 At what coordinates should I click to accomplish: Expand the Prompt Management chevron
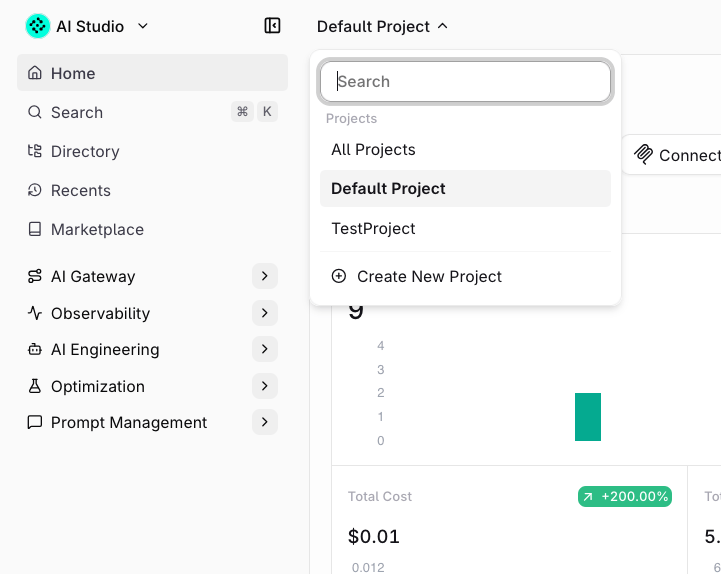[265, 422]
